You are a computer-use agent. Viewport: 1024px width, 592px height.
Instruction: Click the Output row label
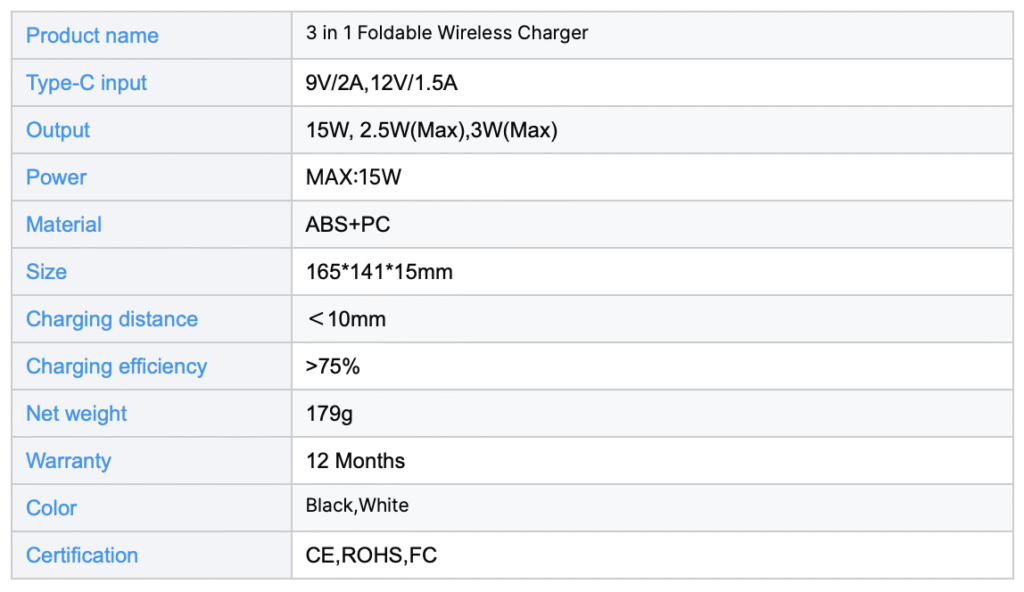[x=58, y=130]
